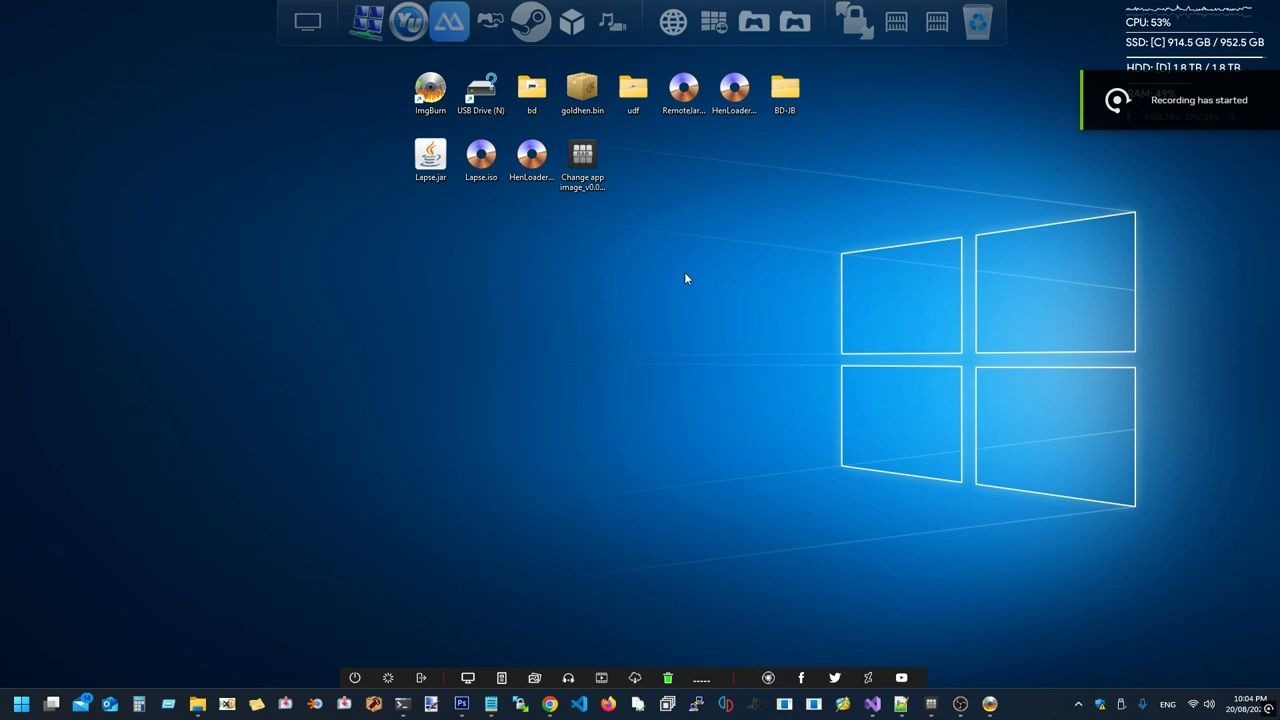
Task: Click the monitor icon in top dock
Action: pyautogui.click(x=308, y=21)
